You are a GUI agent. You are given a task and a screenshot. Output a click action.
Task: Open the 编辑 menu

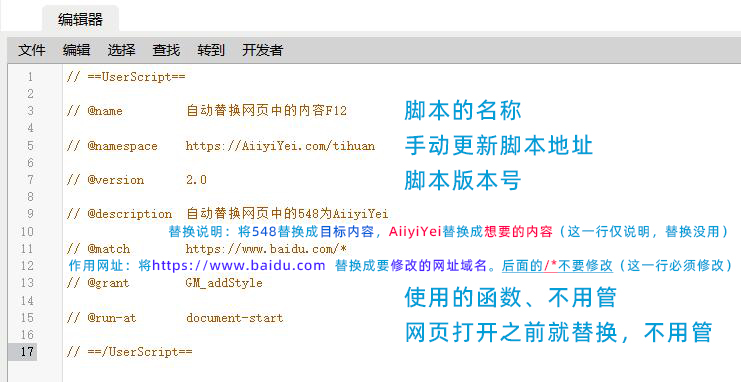point(77,50)
